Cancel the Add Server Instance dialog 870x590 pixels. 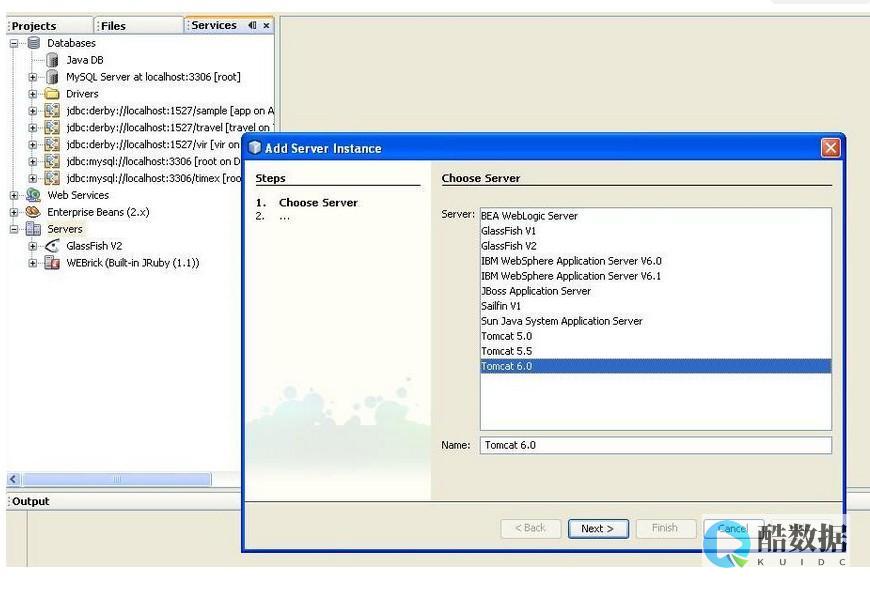pos(733,528)
